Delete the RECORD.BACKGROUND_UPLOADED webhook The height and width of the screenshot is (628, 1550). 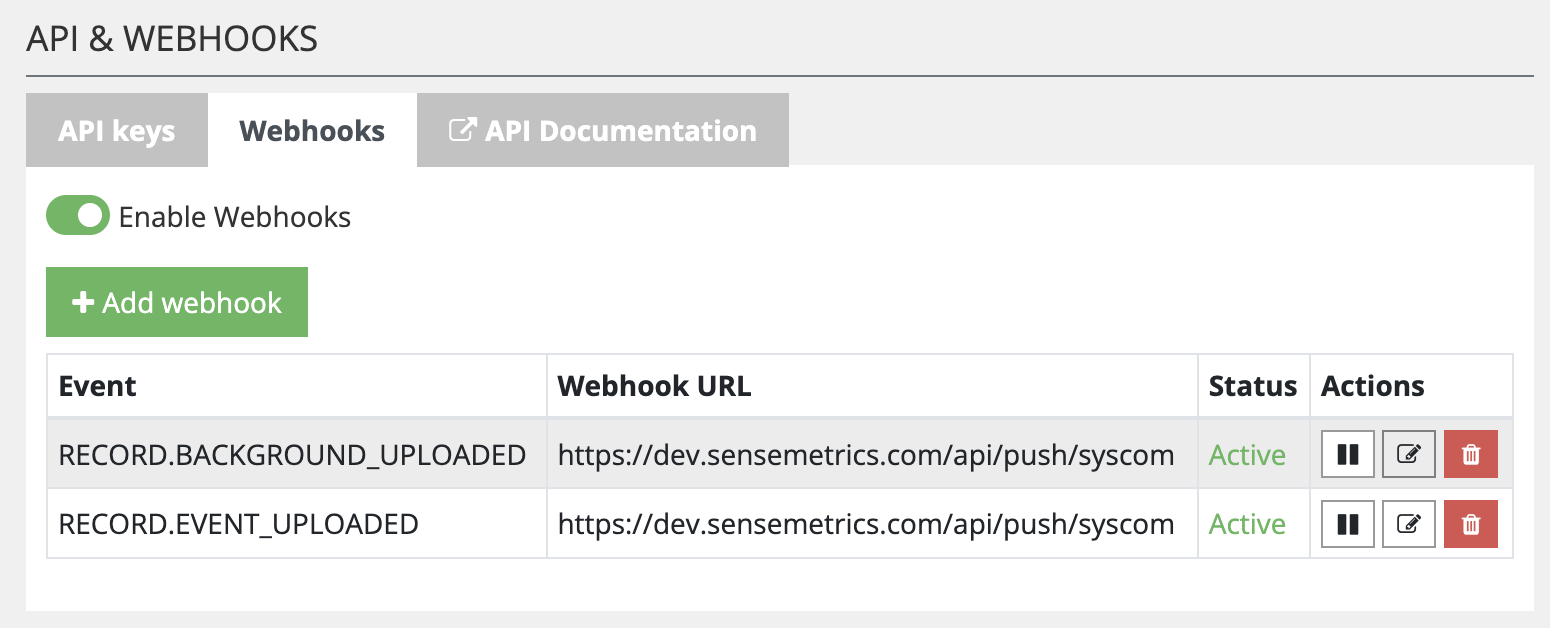click(x=1471, y=454)
